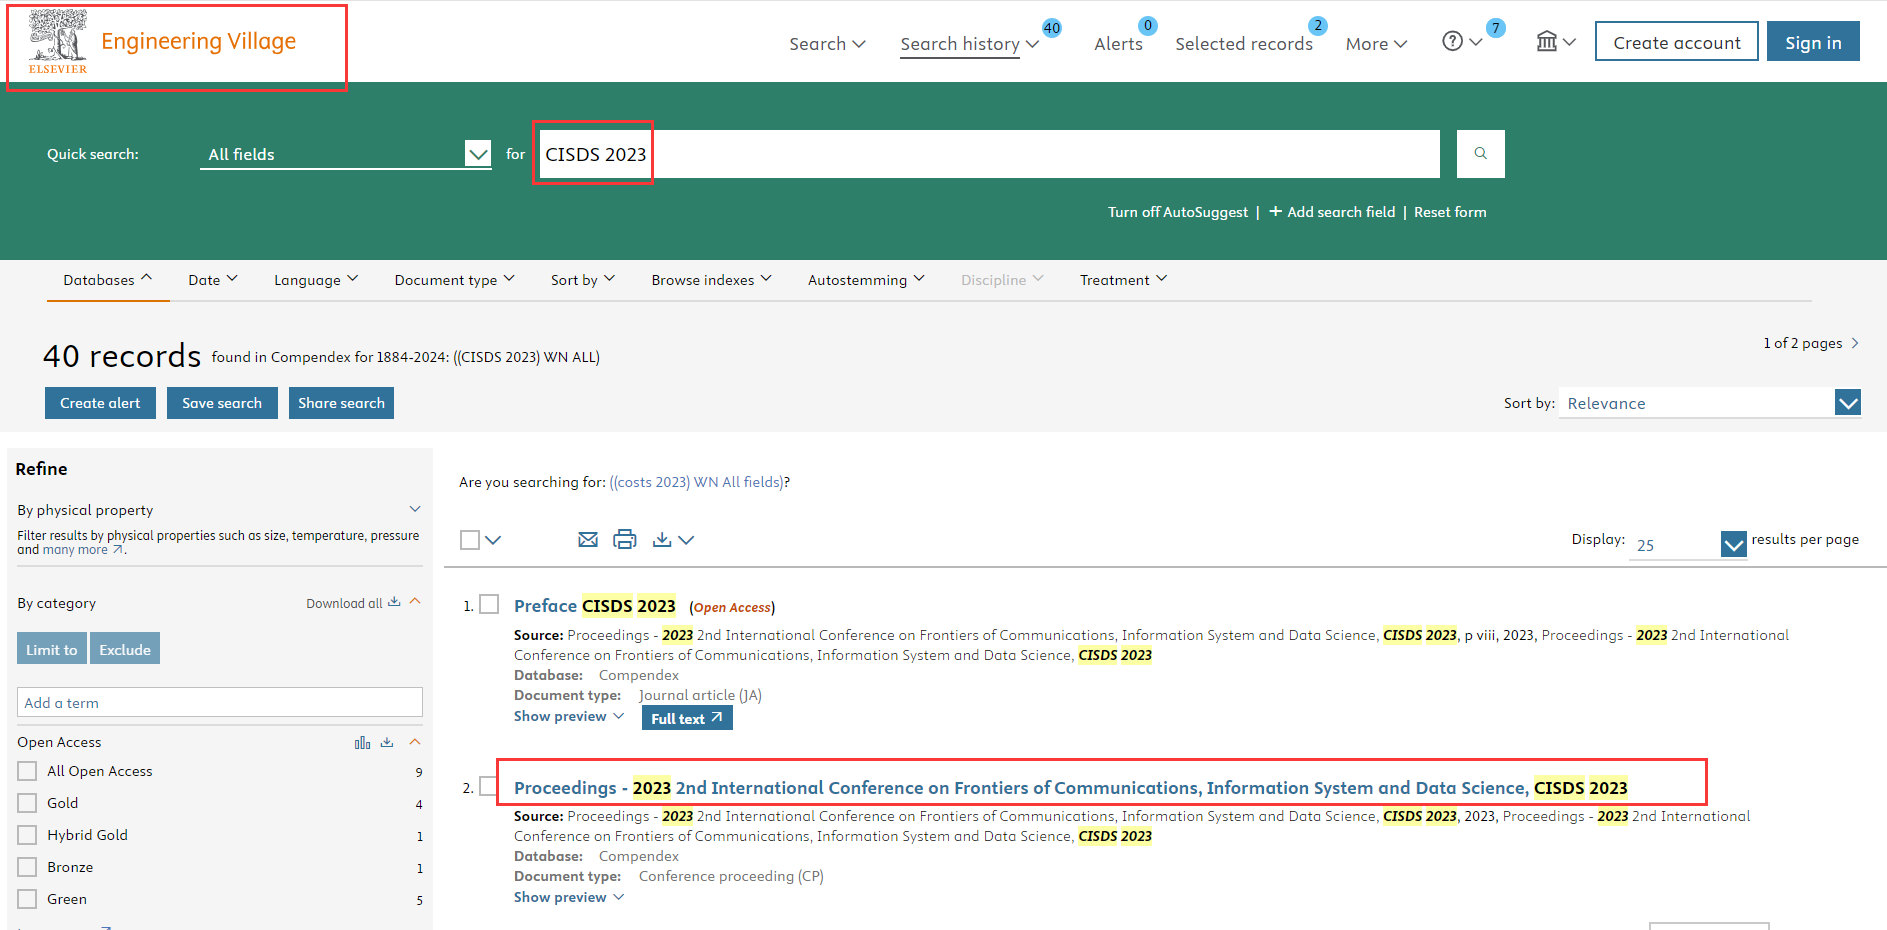Screen dimensions: 1887x930
Task: Check the box for result 1 Preface CISDS 2023
Action: 489,604
